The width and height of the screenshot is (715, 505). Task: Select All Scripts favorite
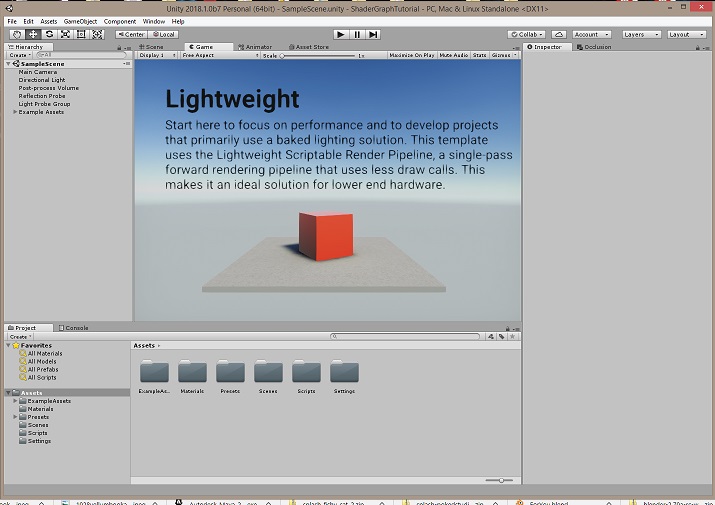tap(42, 378)
